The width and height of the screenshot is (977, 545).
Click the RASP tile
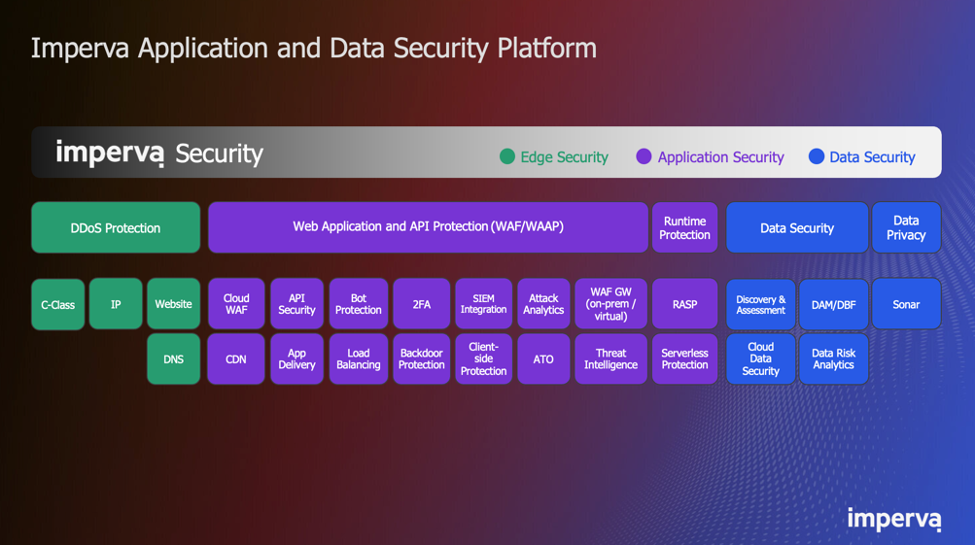[685, 304]
